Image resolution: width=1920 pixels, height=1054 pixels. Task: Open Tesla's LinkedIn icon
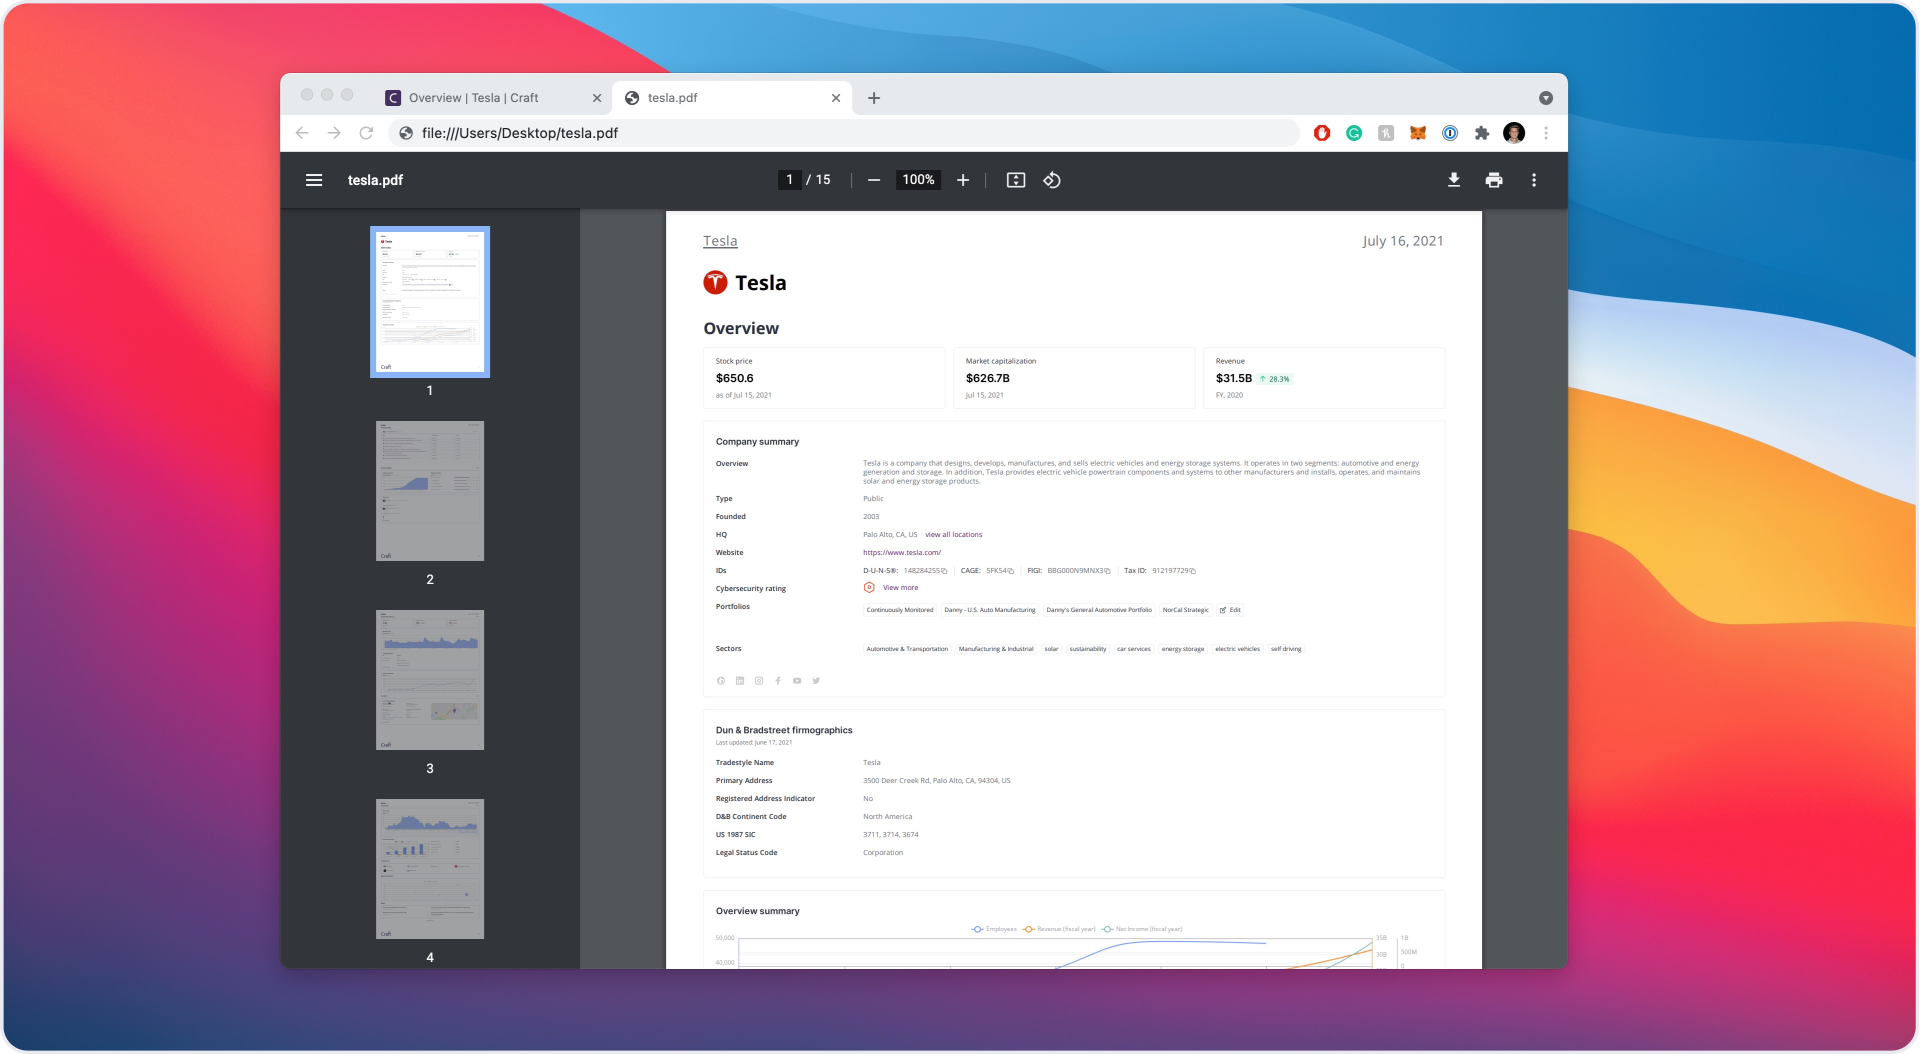click(x=740, y=681)
